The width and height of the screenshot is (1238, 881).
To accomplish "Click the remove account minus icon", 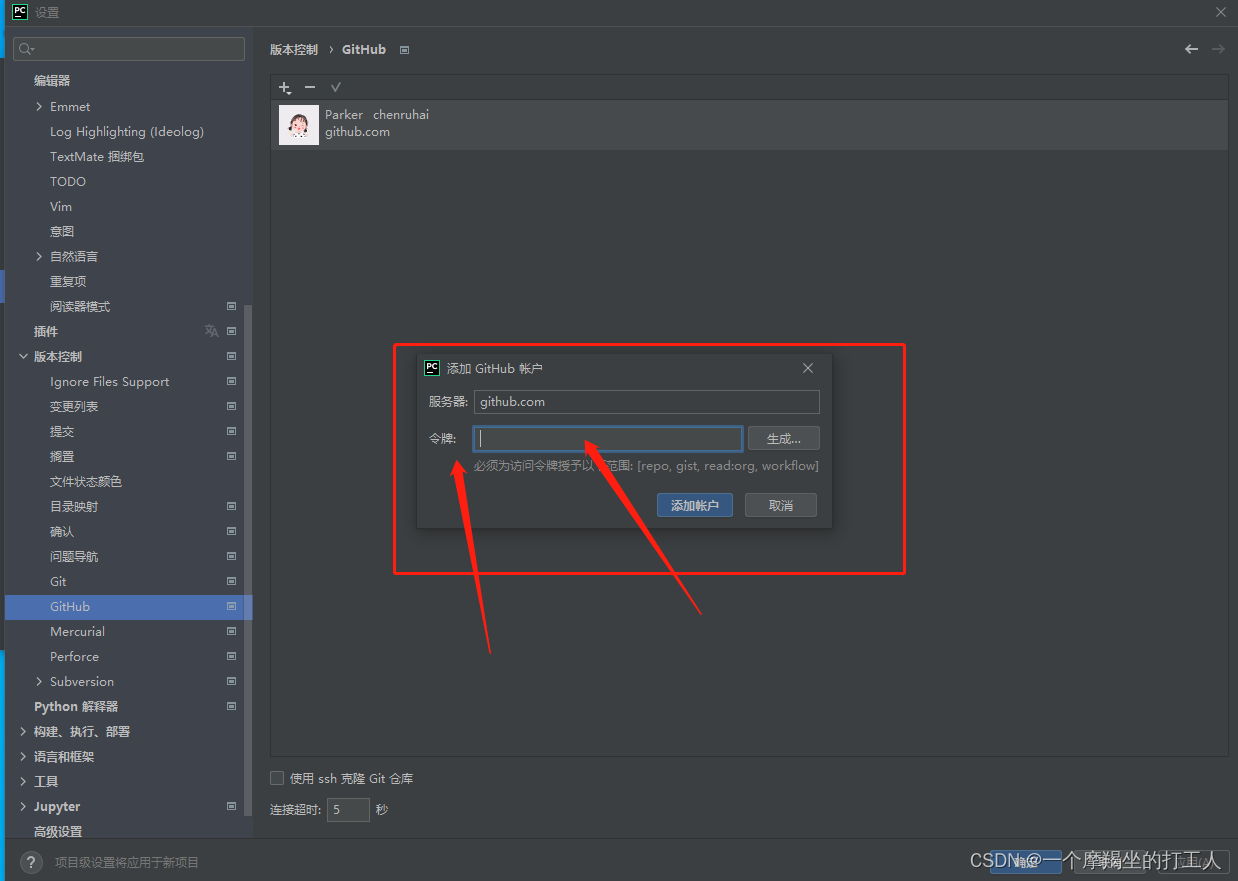I will [x=310, y=88].
